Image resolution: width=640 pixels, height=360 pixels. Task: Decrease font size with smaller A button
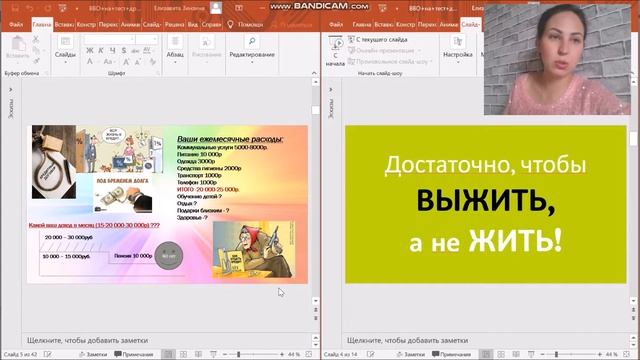coord(138,62)
